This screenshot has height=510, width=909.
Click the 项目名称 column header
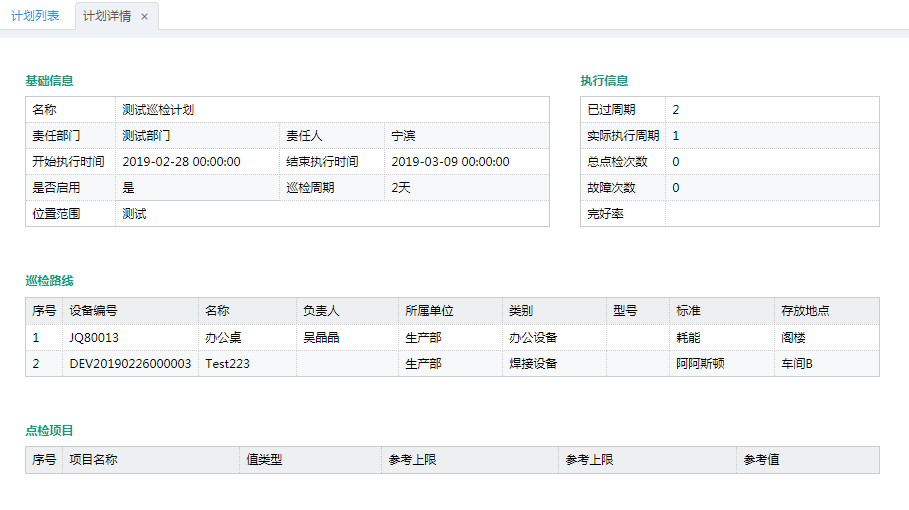(151, 460)
